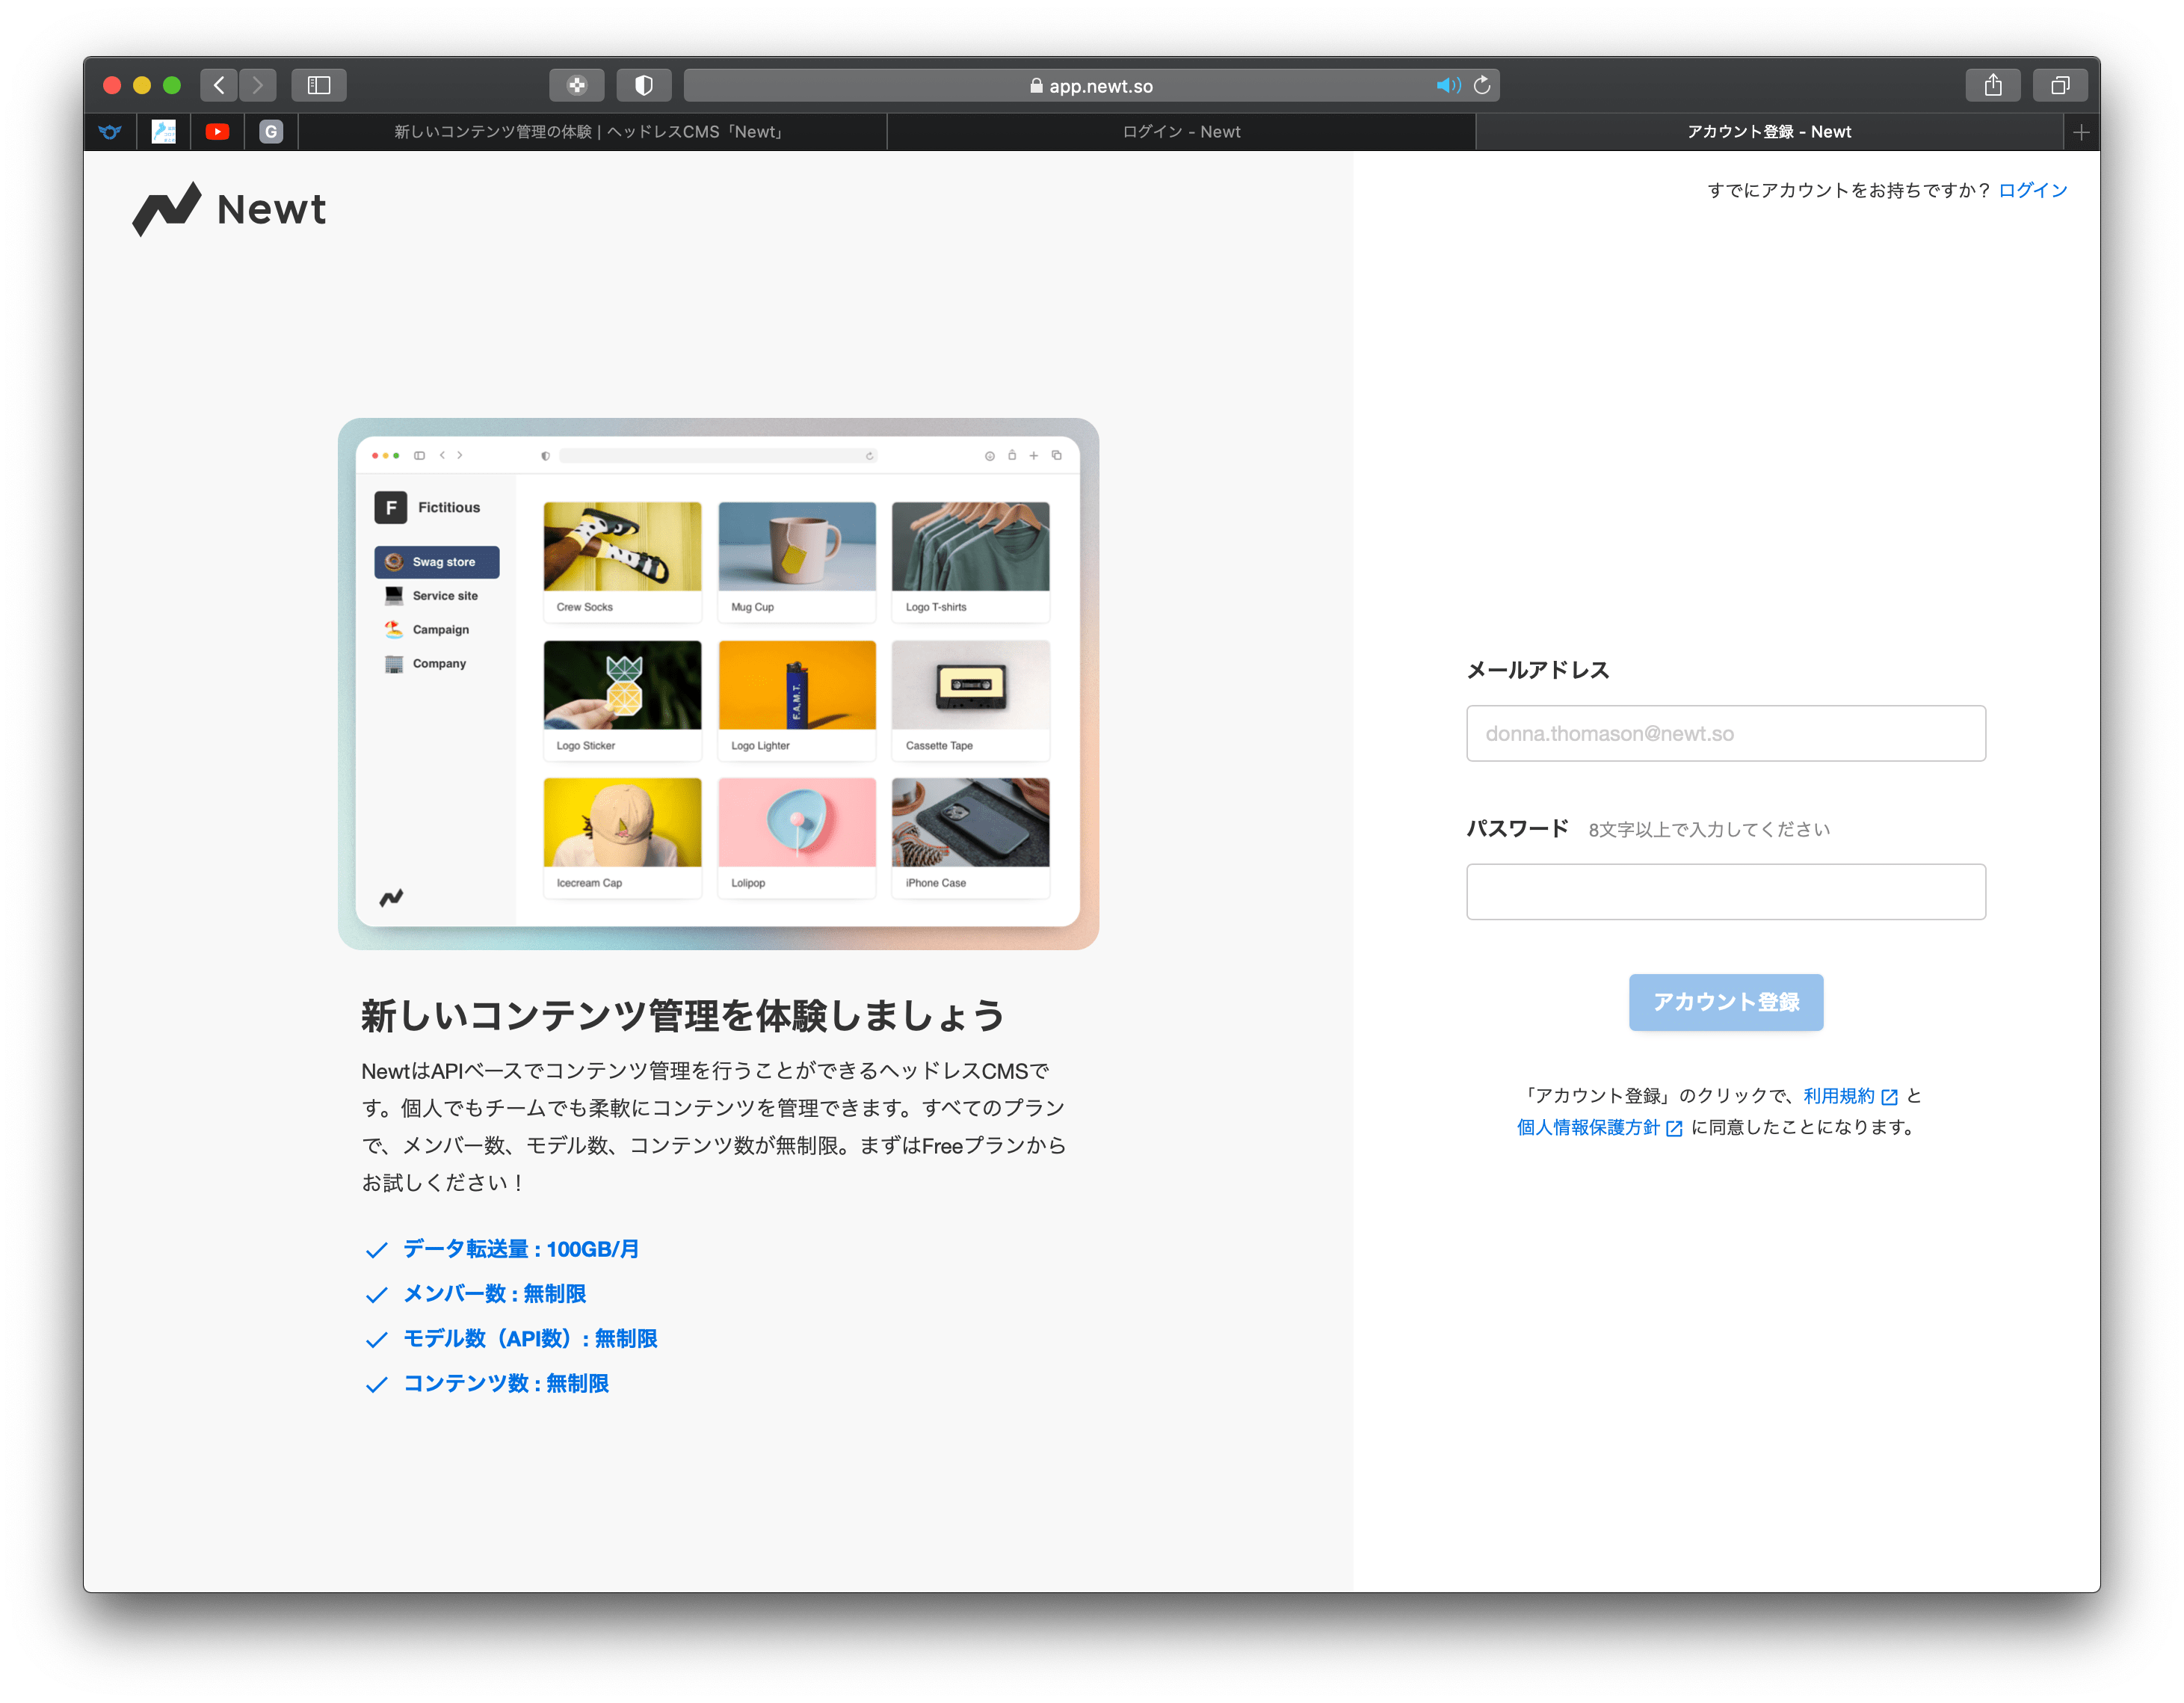Click the コンテンツ数 : 無制限 text
2184x1703 pixels.
506,1383
